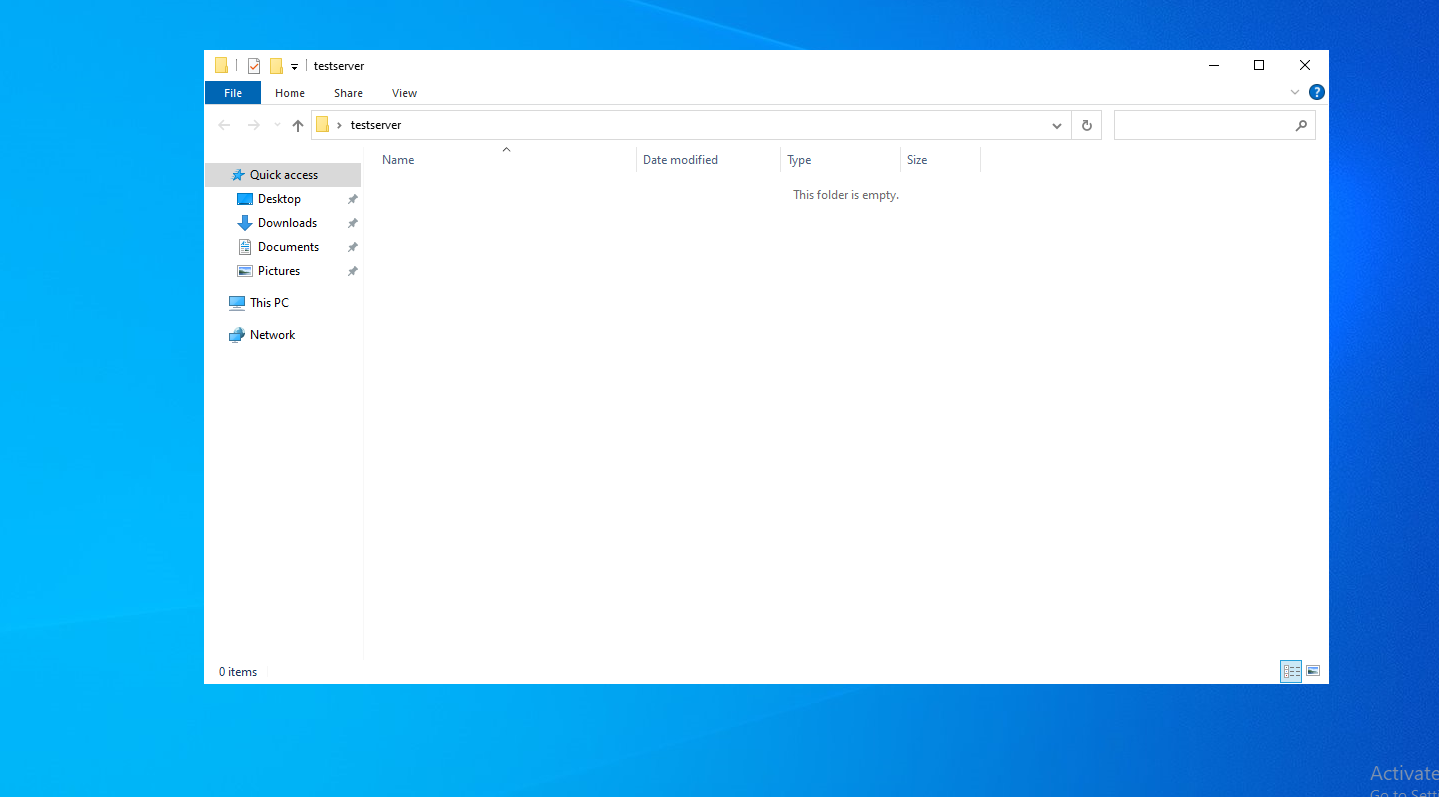Click the search magnifier icon
The height and width of the screenshot is (797, 1439).
coord(1301,125)
